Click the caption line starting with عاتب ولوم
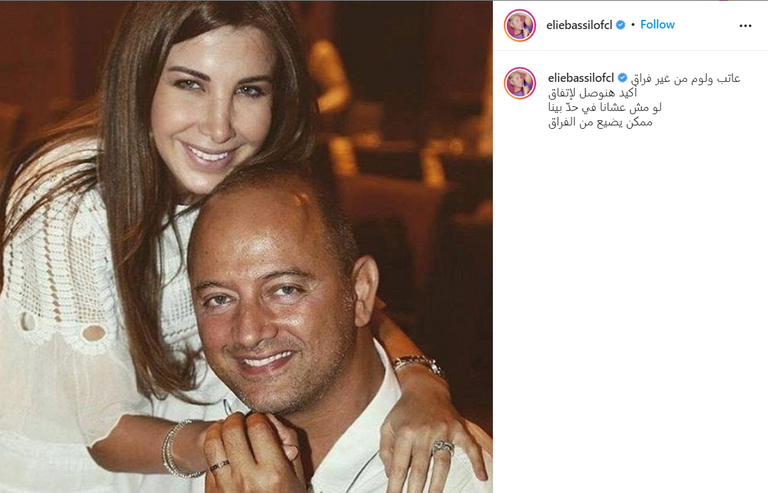The image size is (768, 493). [x=685, y=78]
